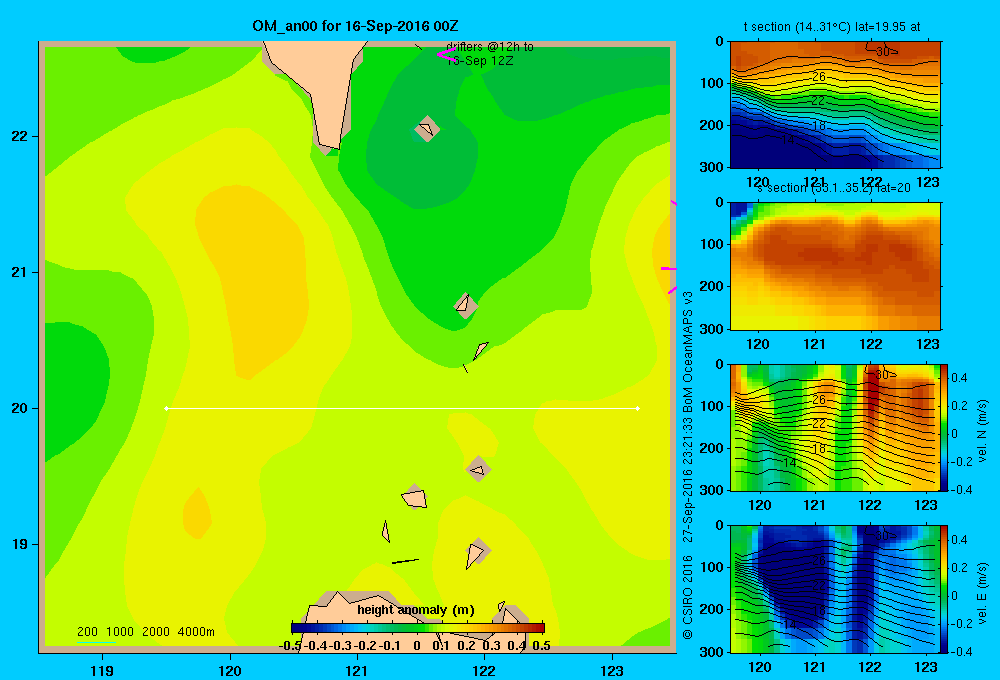Open the eastward velocity section plot
This screenshot has height=680, width=1000.
pyautogui.click(x=835, y=588)
